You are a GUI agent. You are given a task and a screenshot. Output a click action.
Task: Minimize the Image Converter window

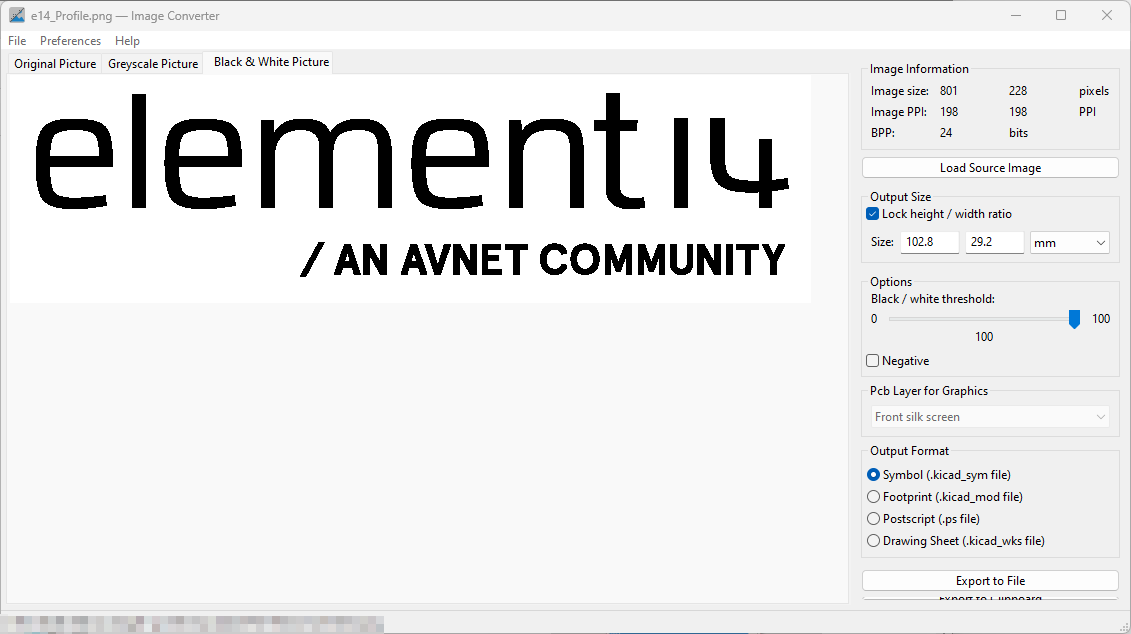1016,15
